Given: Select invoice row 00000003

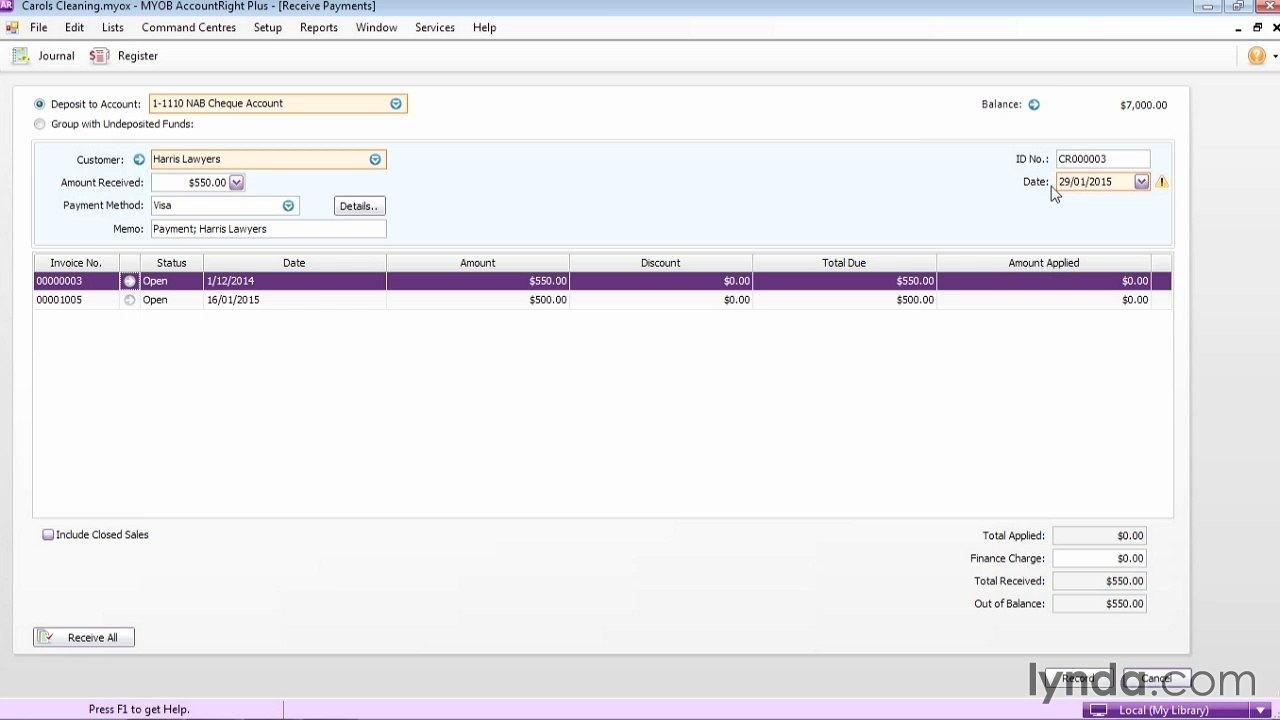Looking at the screenshot, I should click(x=602, y=281).
